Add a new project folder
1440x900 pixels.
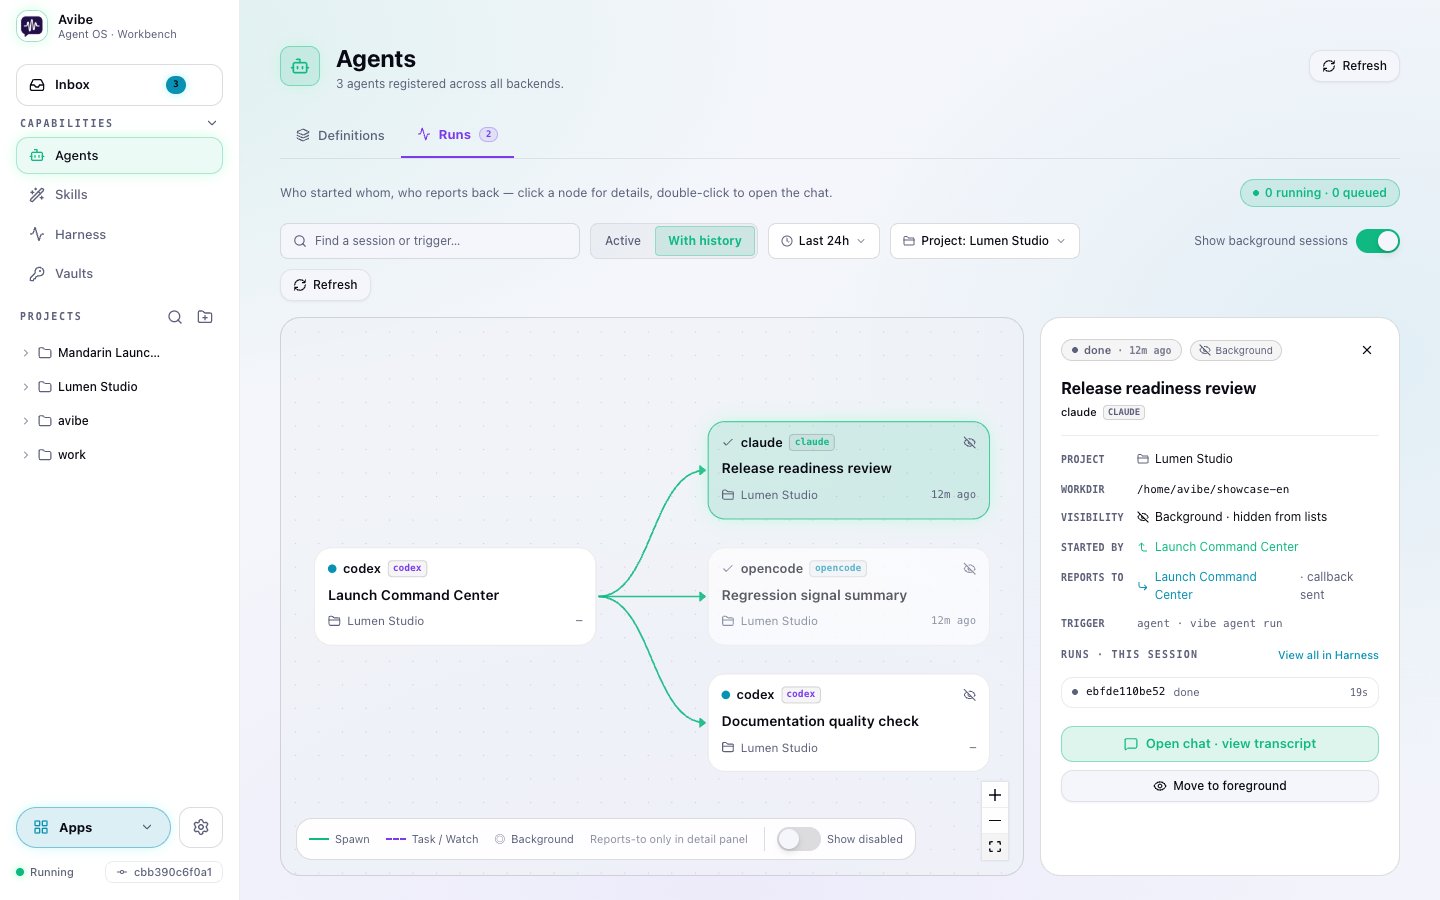pos(205,317)
